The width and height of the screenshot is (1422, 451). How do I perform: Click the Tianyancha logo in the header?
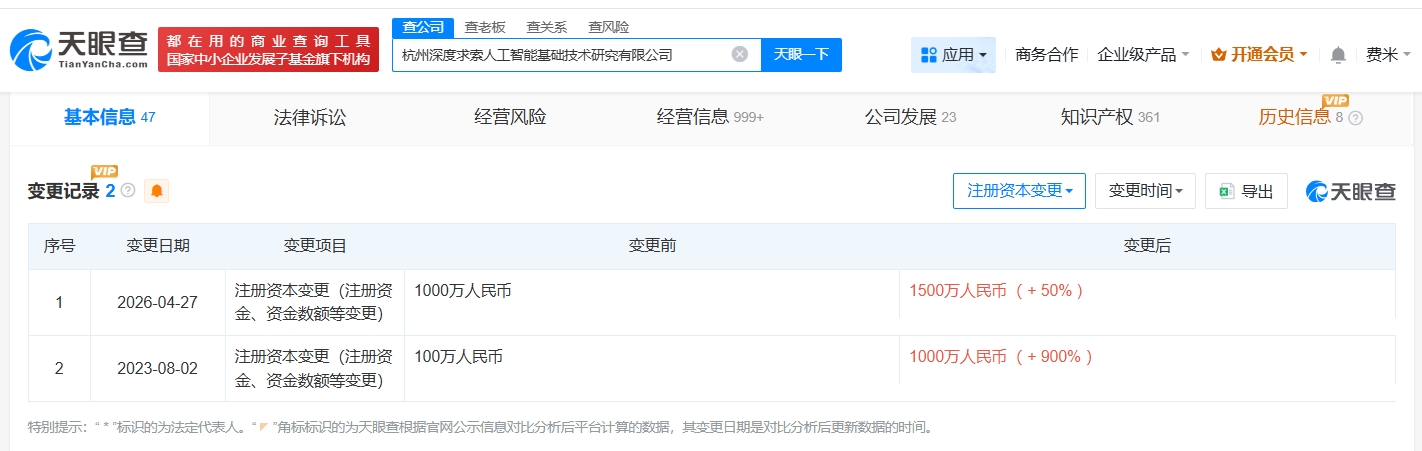click(78, 48)
